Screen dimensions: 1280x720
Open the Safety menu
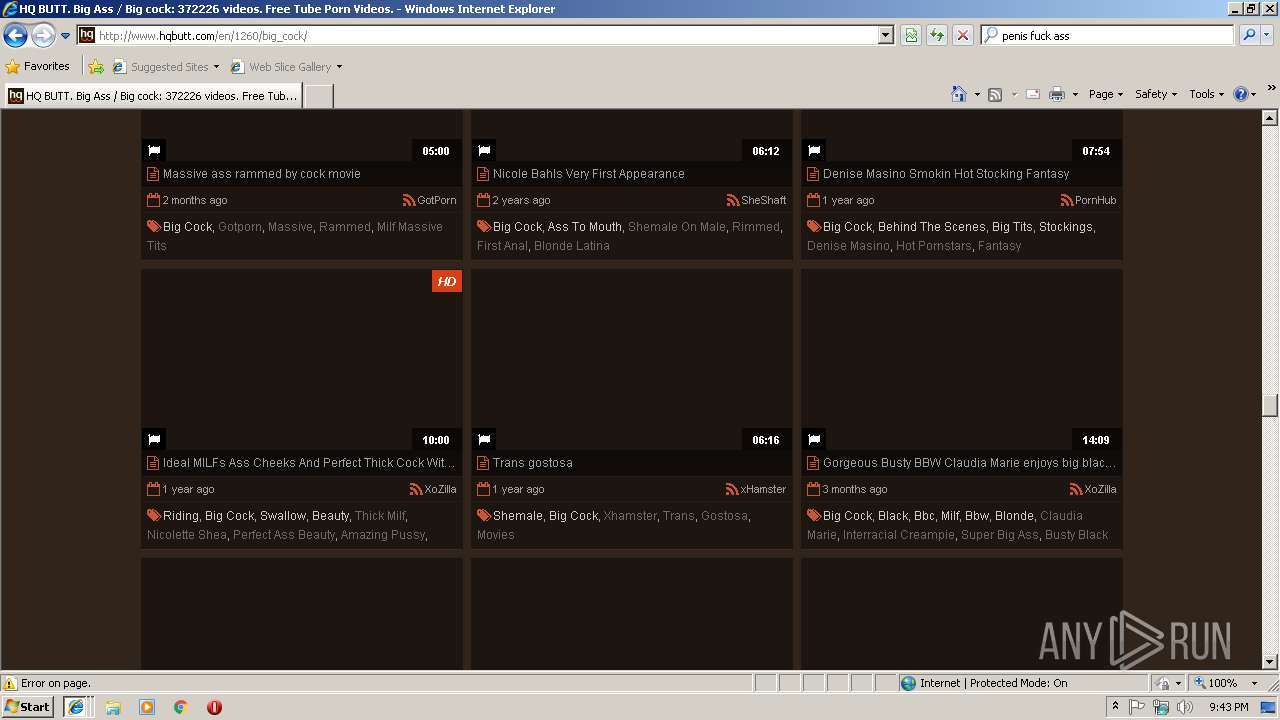(x=1156, y=94)
